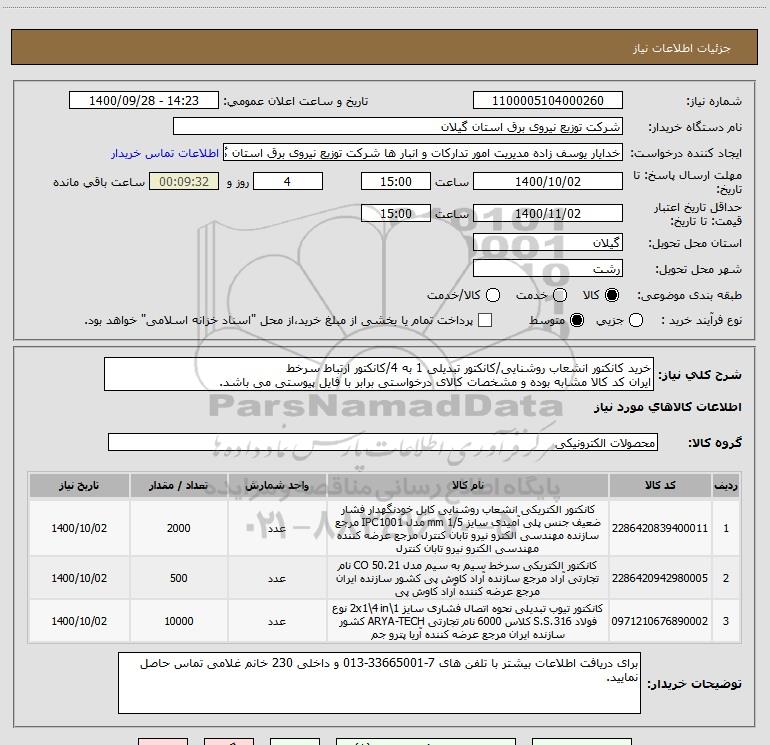The image size is (770, 745).
Task: Choose the جزیی purchase process option
Action: pos(636,320)
